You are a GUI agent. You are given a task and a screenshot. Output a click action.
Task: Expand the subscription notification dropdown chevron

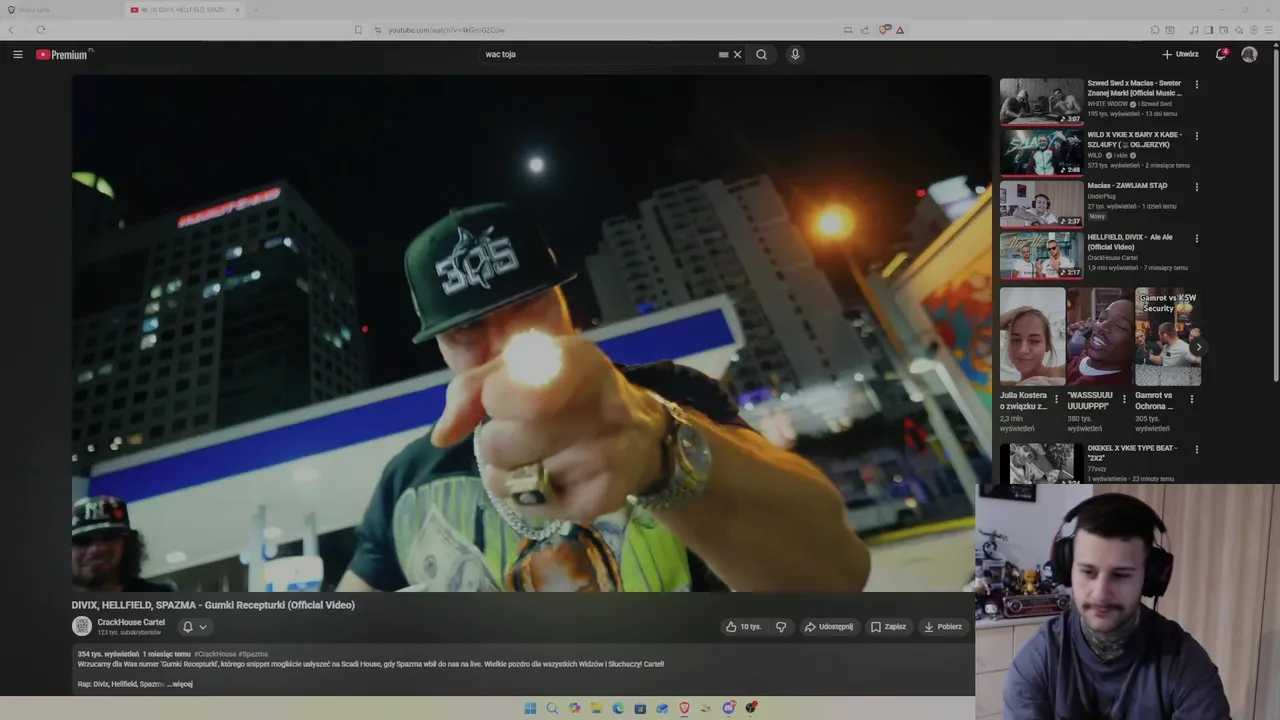click(x=203, y=627)
